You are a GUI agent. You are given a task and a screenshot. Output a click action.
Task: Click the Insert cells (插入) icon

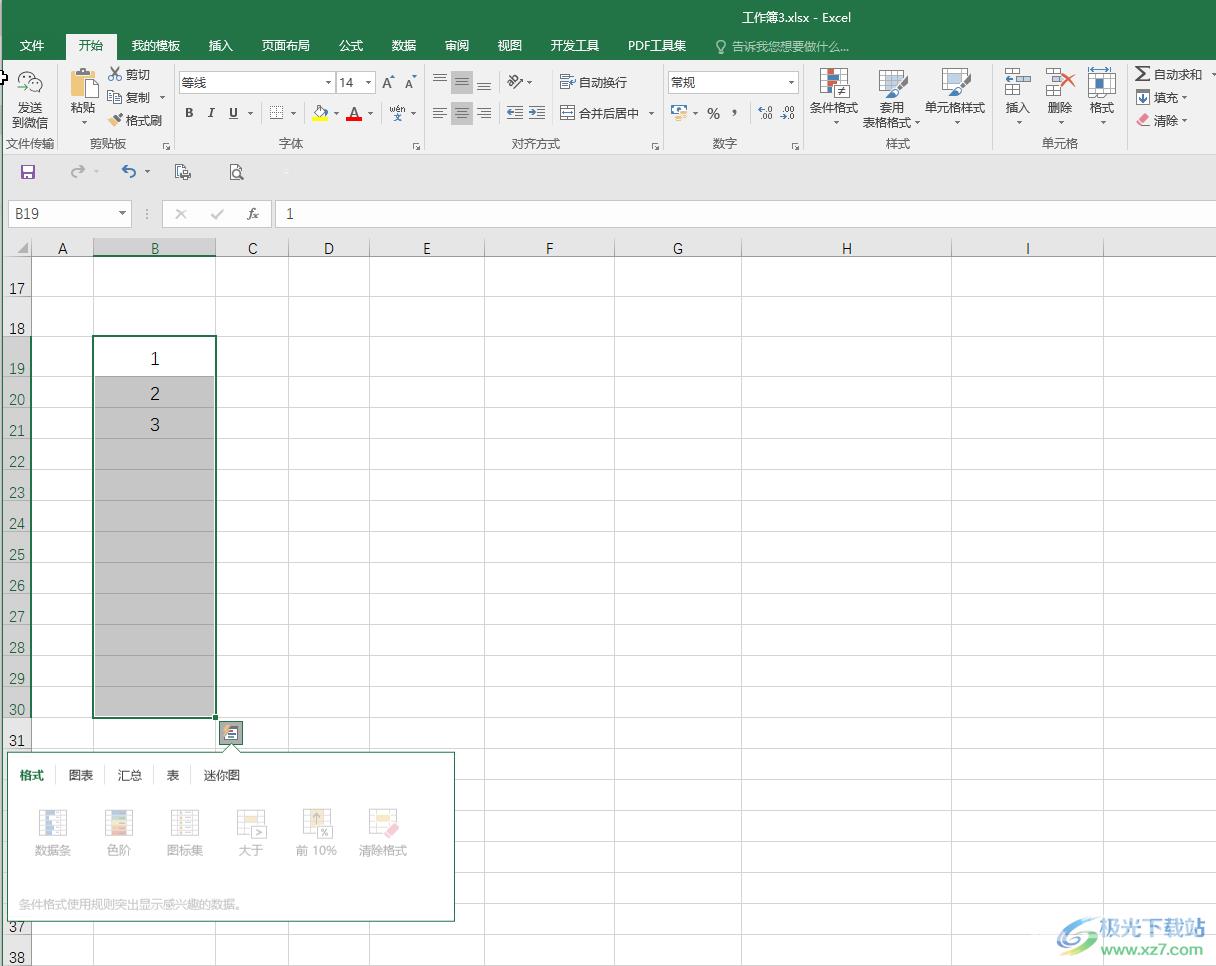click(1018, 83)
